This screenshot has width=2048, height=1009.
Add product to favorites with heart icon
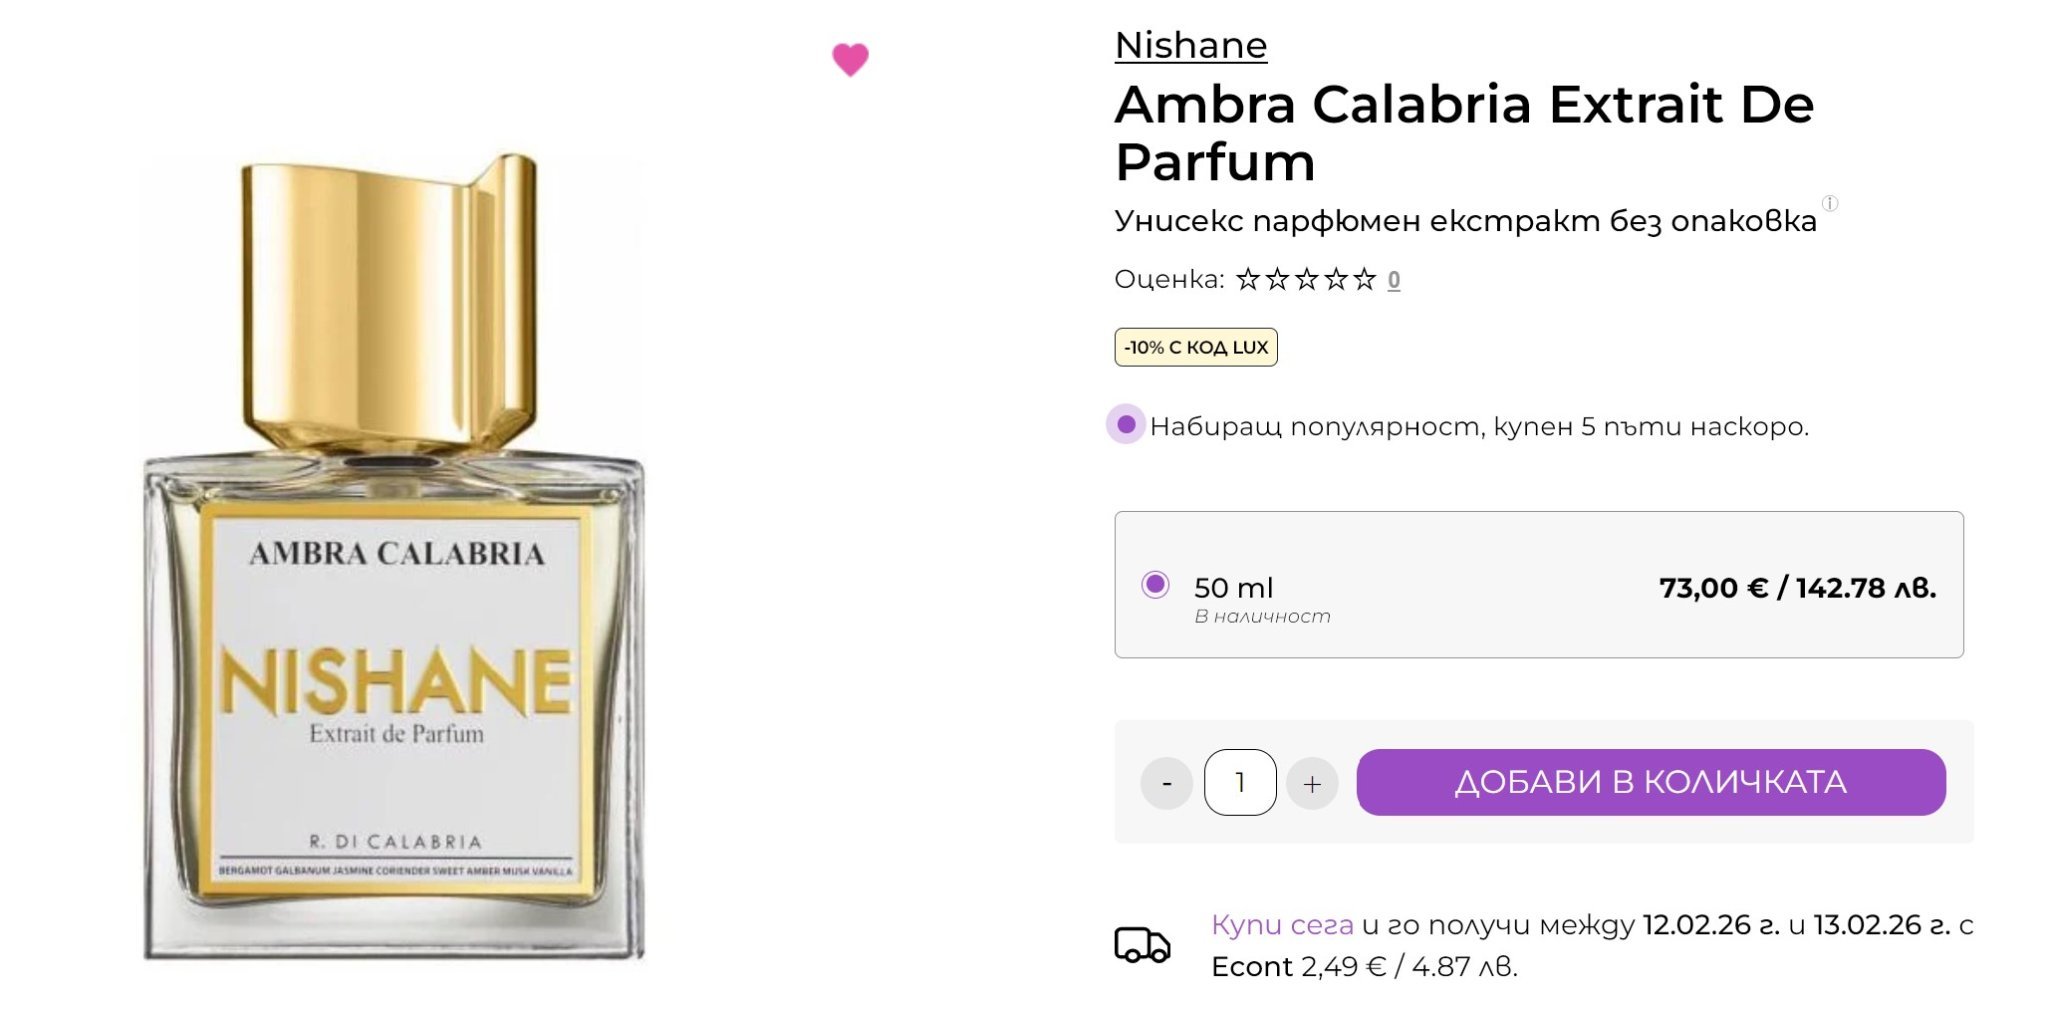click(850, 59)
